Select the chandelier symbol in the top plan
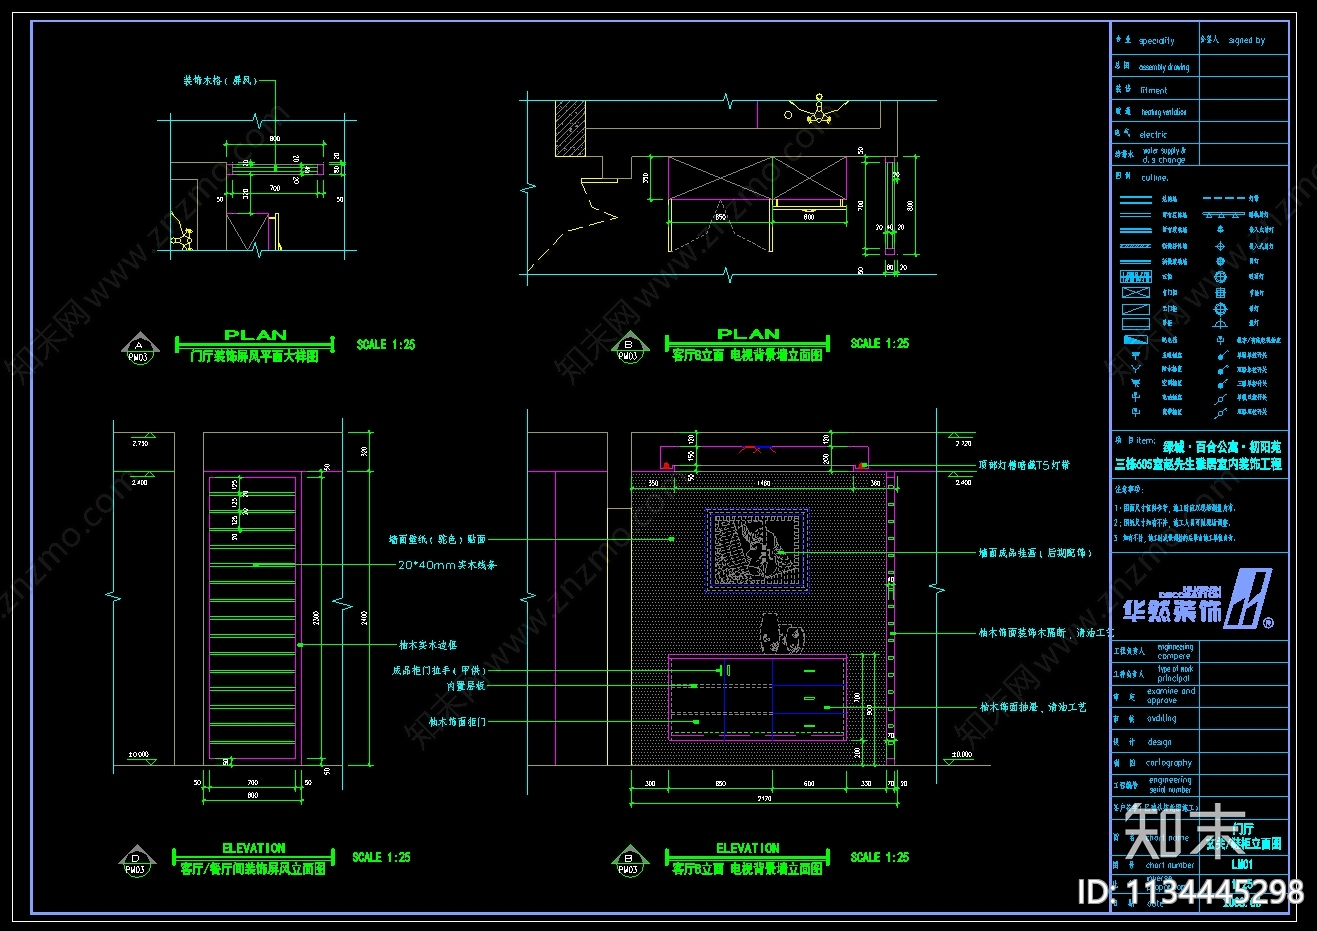Image resolution: width=1317 pixels, height=931 pixels. [819, 110]
